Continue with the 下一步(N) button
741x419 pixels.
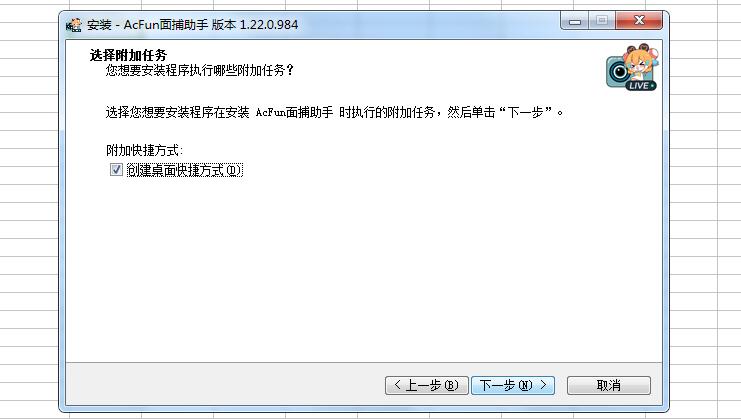click(513, 385)
